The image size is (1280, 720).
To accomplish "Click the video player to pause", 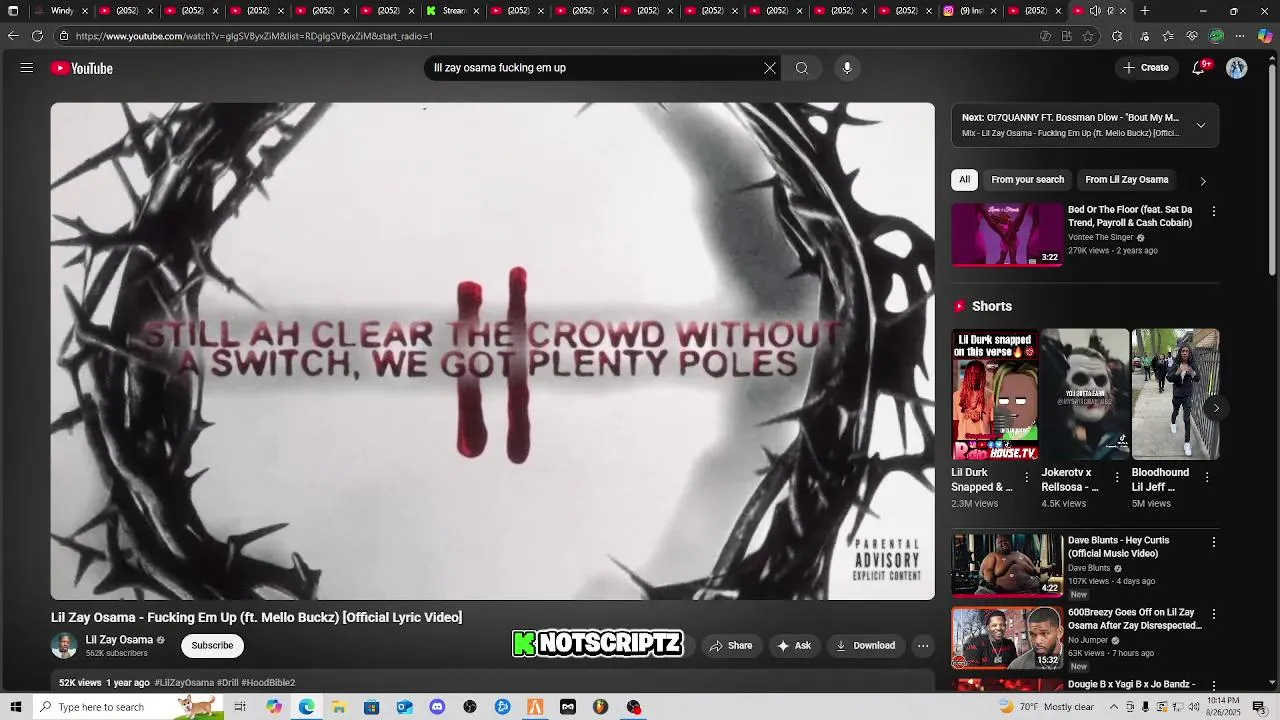I will pyautogui.click(x=493, y=351).
